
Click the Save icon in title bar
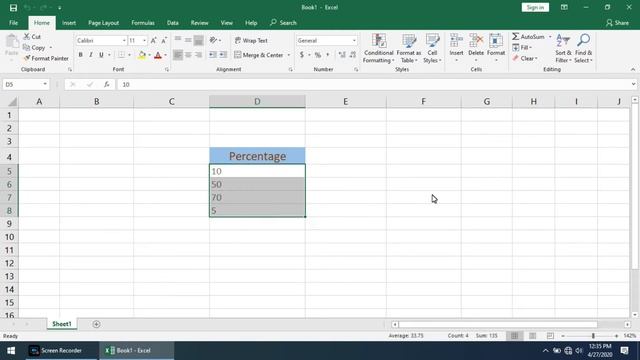point(13,8)
